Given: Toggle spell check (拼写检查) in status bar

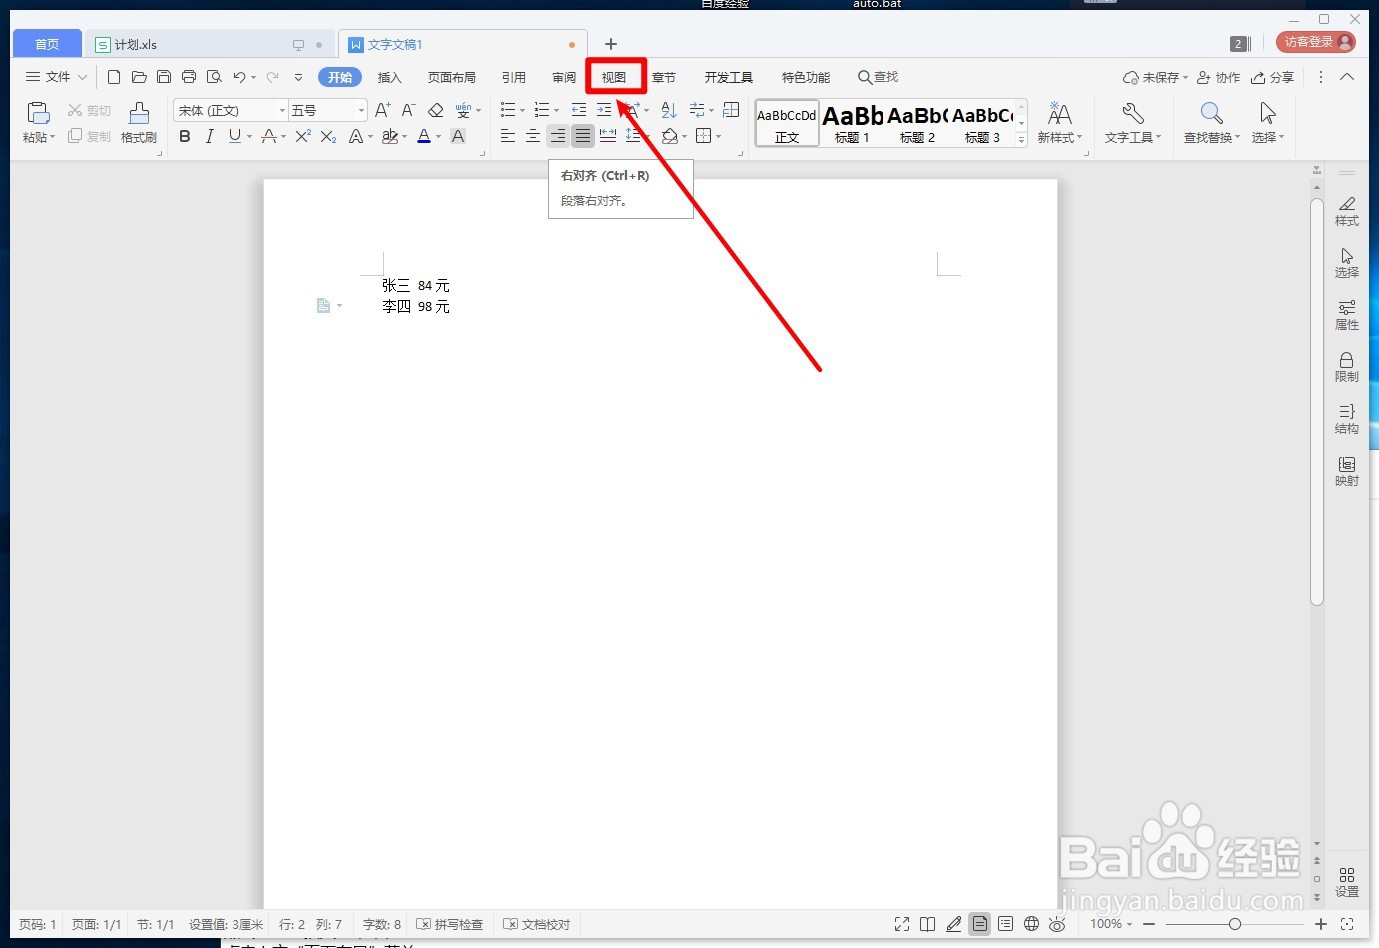Looking at the screenshot, I should coord(450,924).
